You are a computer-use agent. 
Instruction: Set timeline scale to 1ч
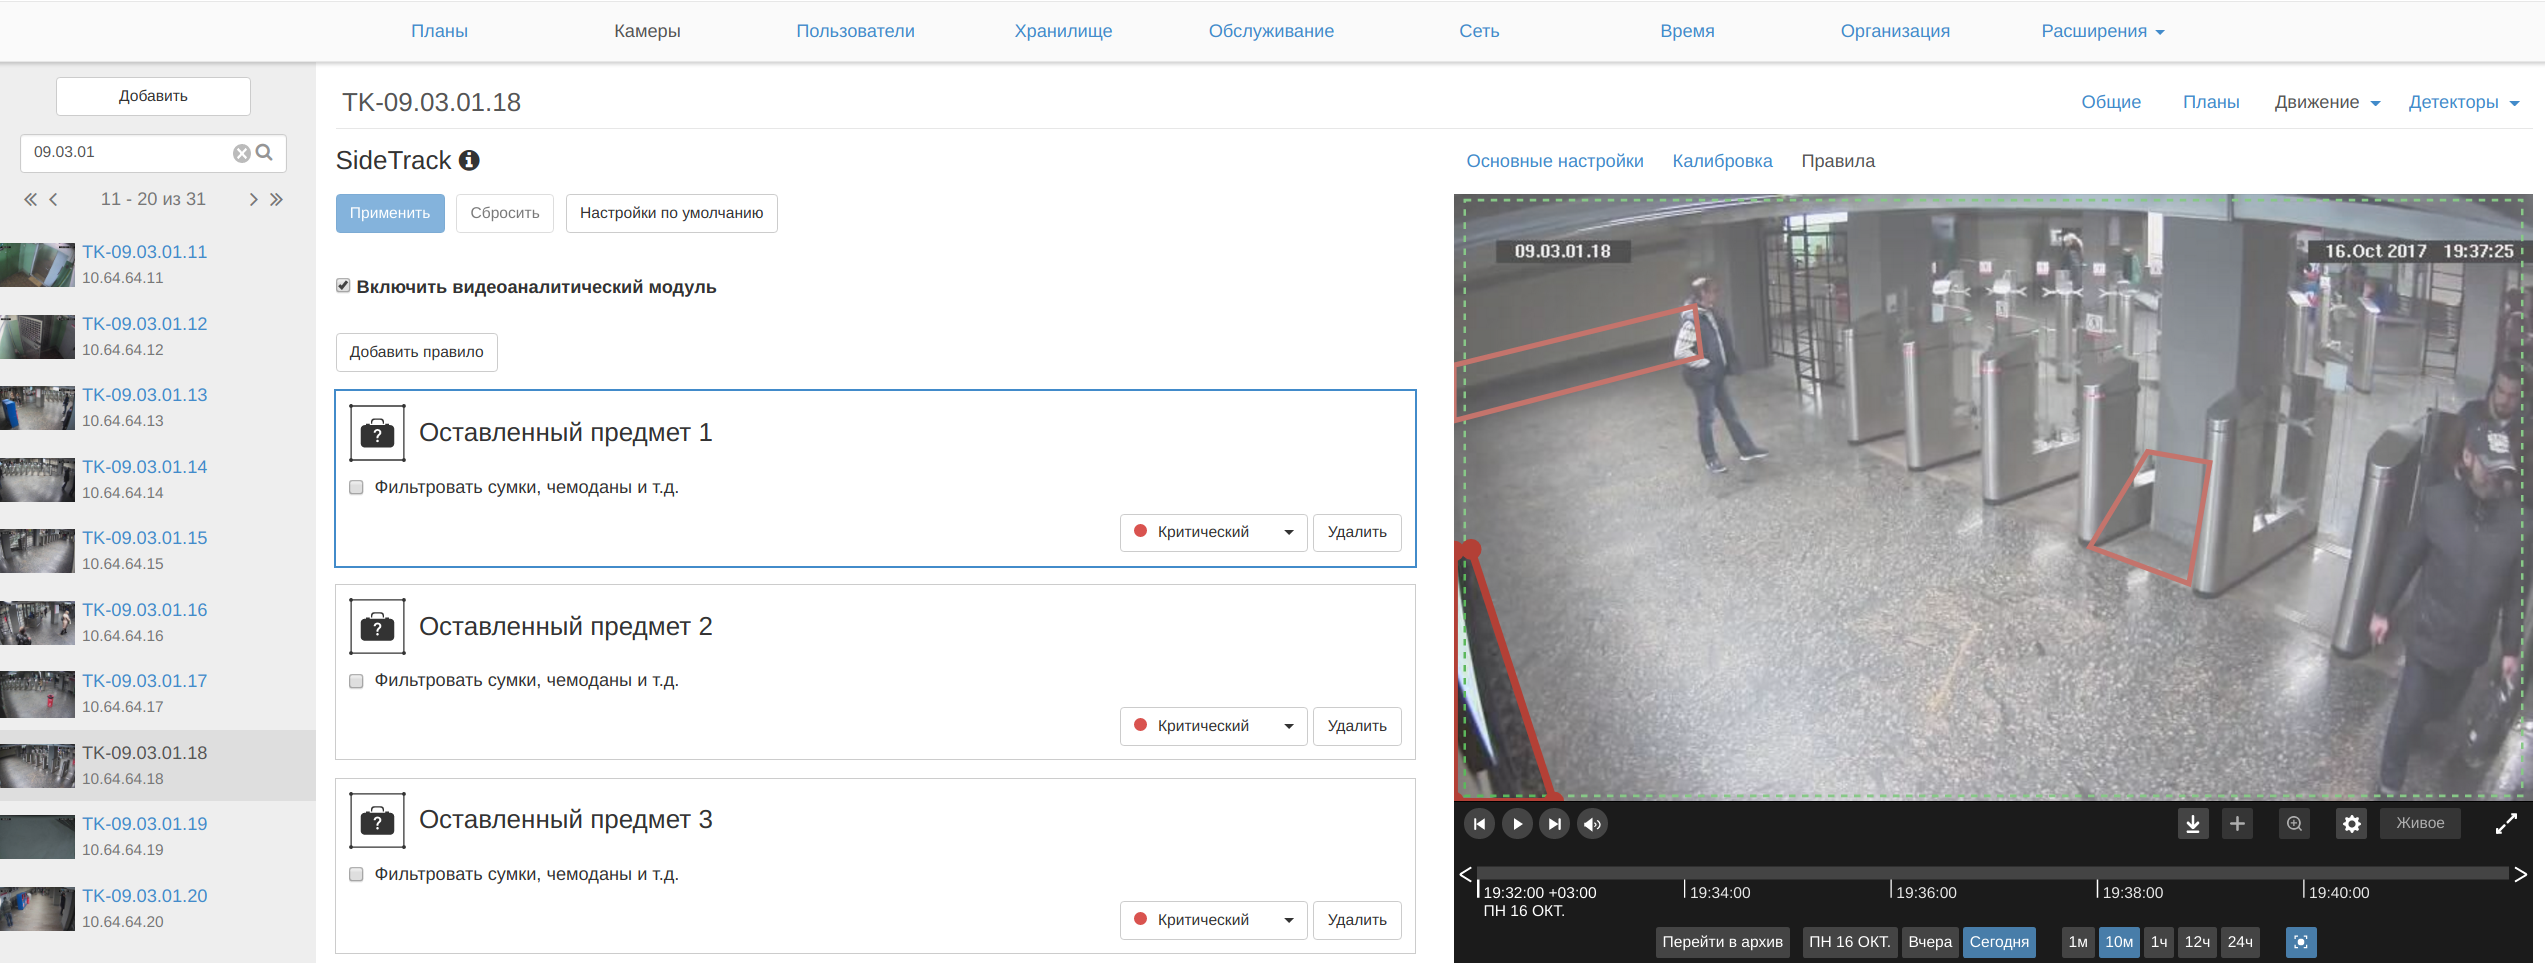coord(2159,942)
